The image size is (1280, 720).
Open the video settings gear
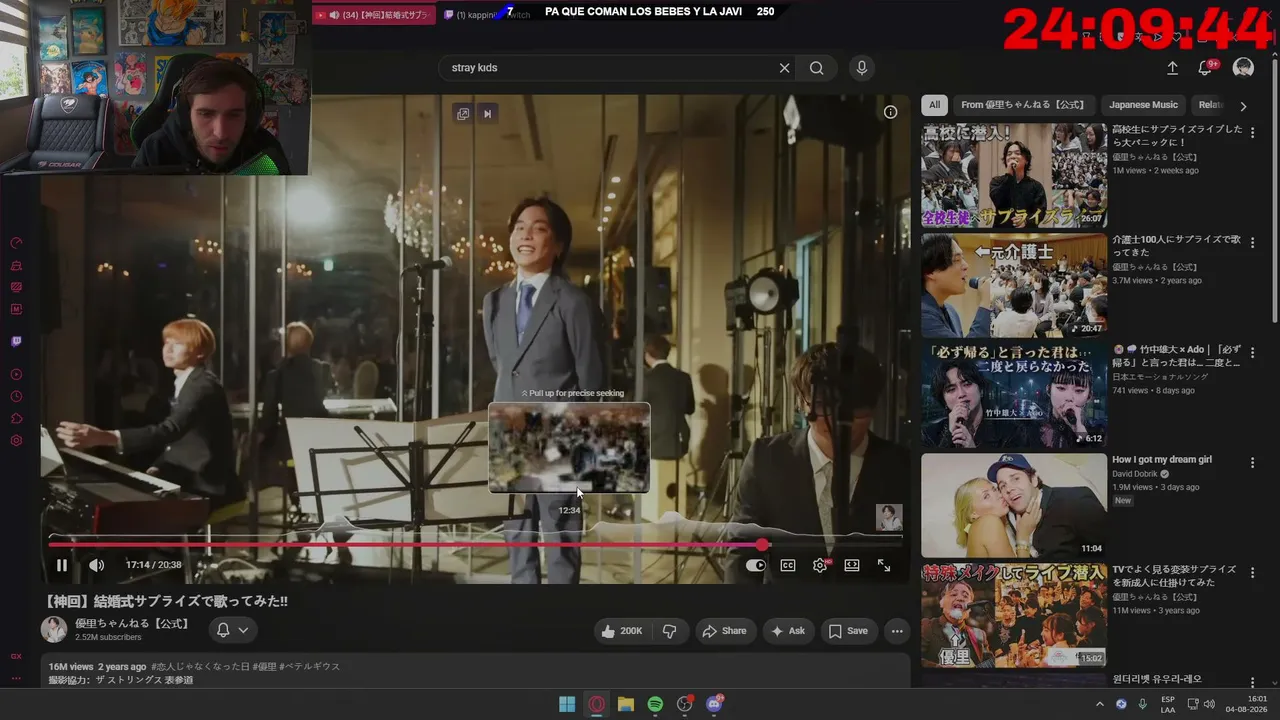(x=820, y=565)
